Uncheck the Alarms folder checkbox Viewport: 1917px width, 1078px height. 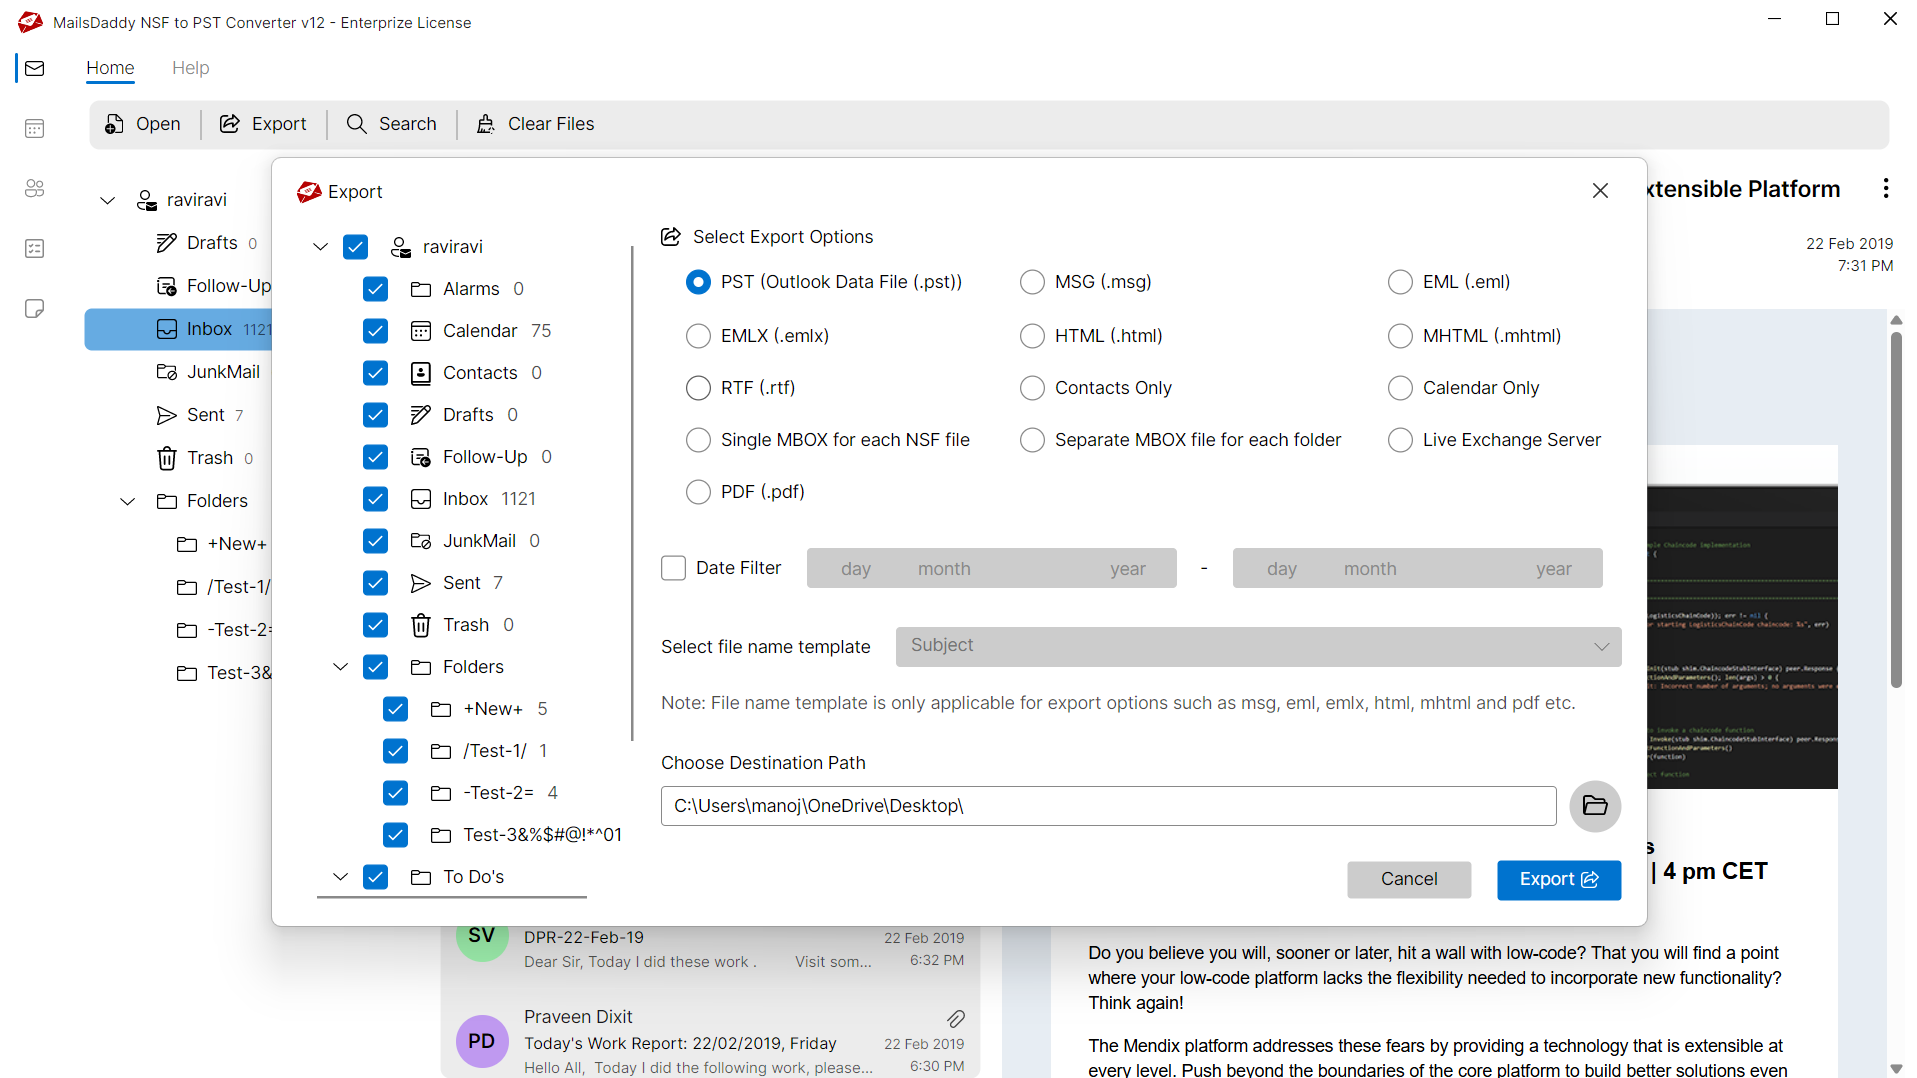375,289
